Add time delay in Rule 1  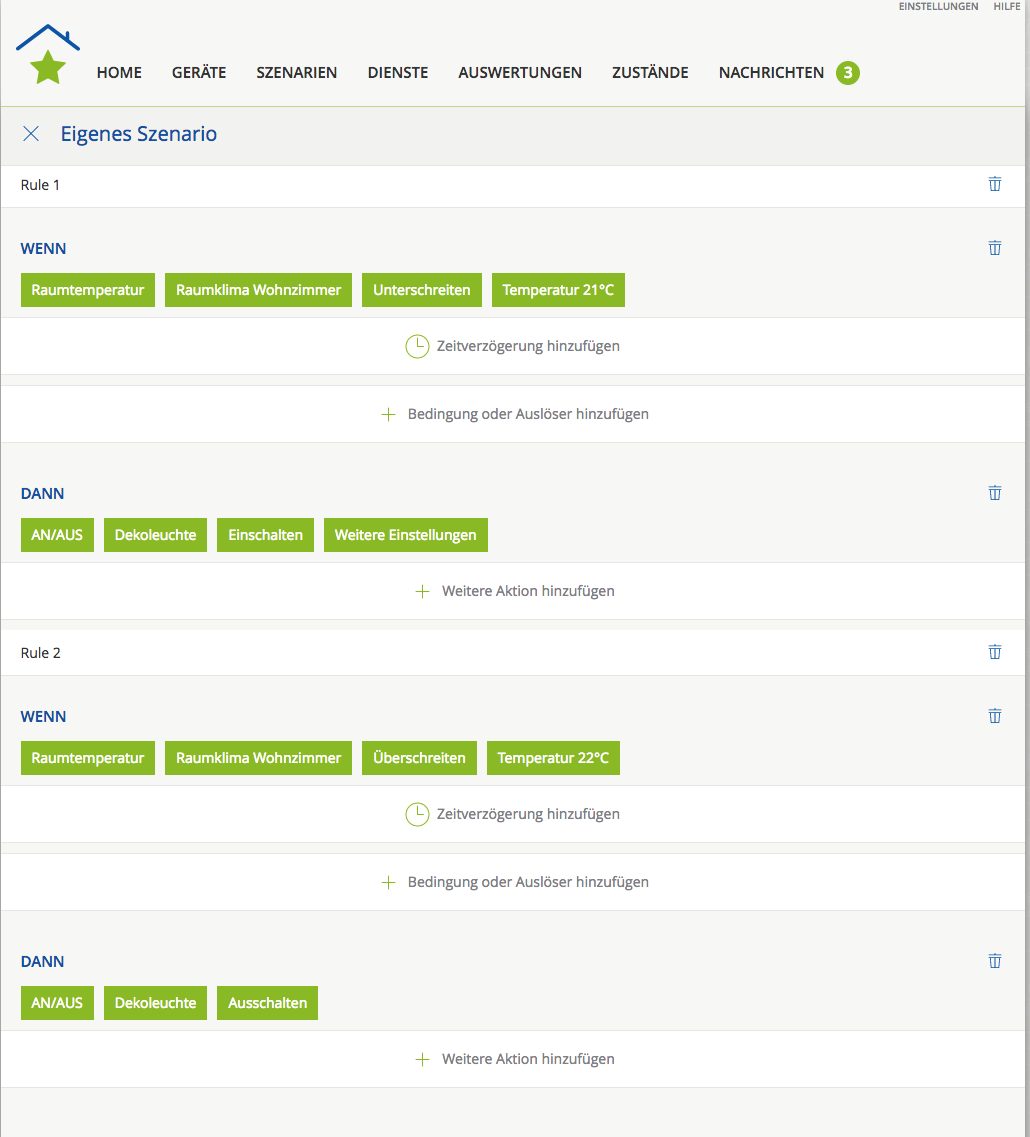[x=513, y=346]
